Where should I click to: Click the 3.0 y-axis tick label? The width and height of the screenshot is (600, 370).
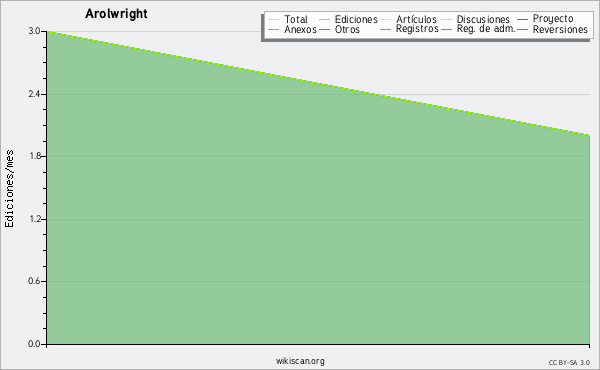coord(34,31)
